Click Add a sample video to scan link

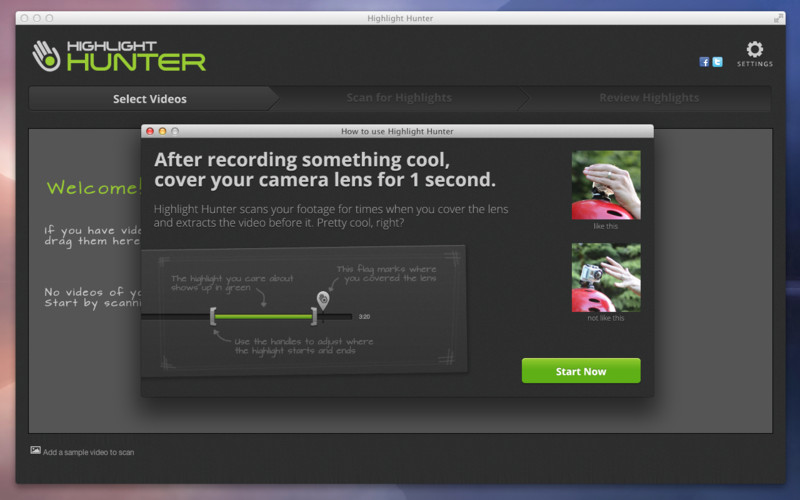pos(88,452)
